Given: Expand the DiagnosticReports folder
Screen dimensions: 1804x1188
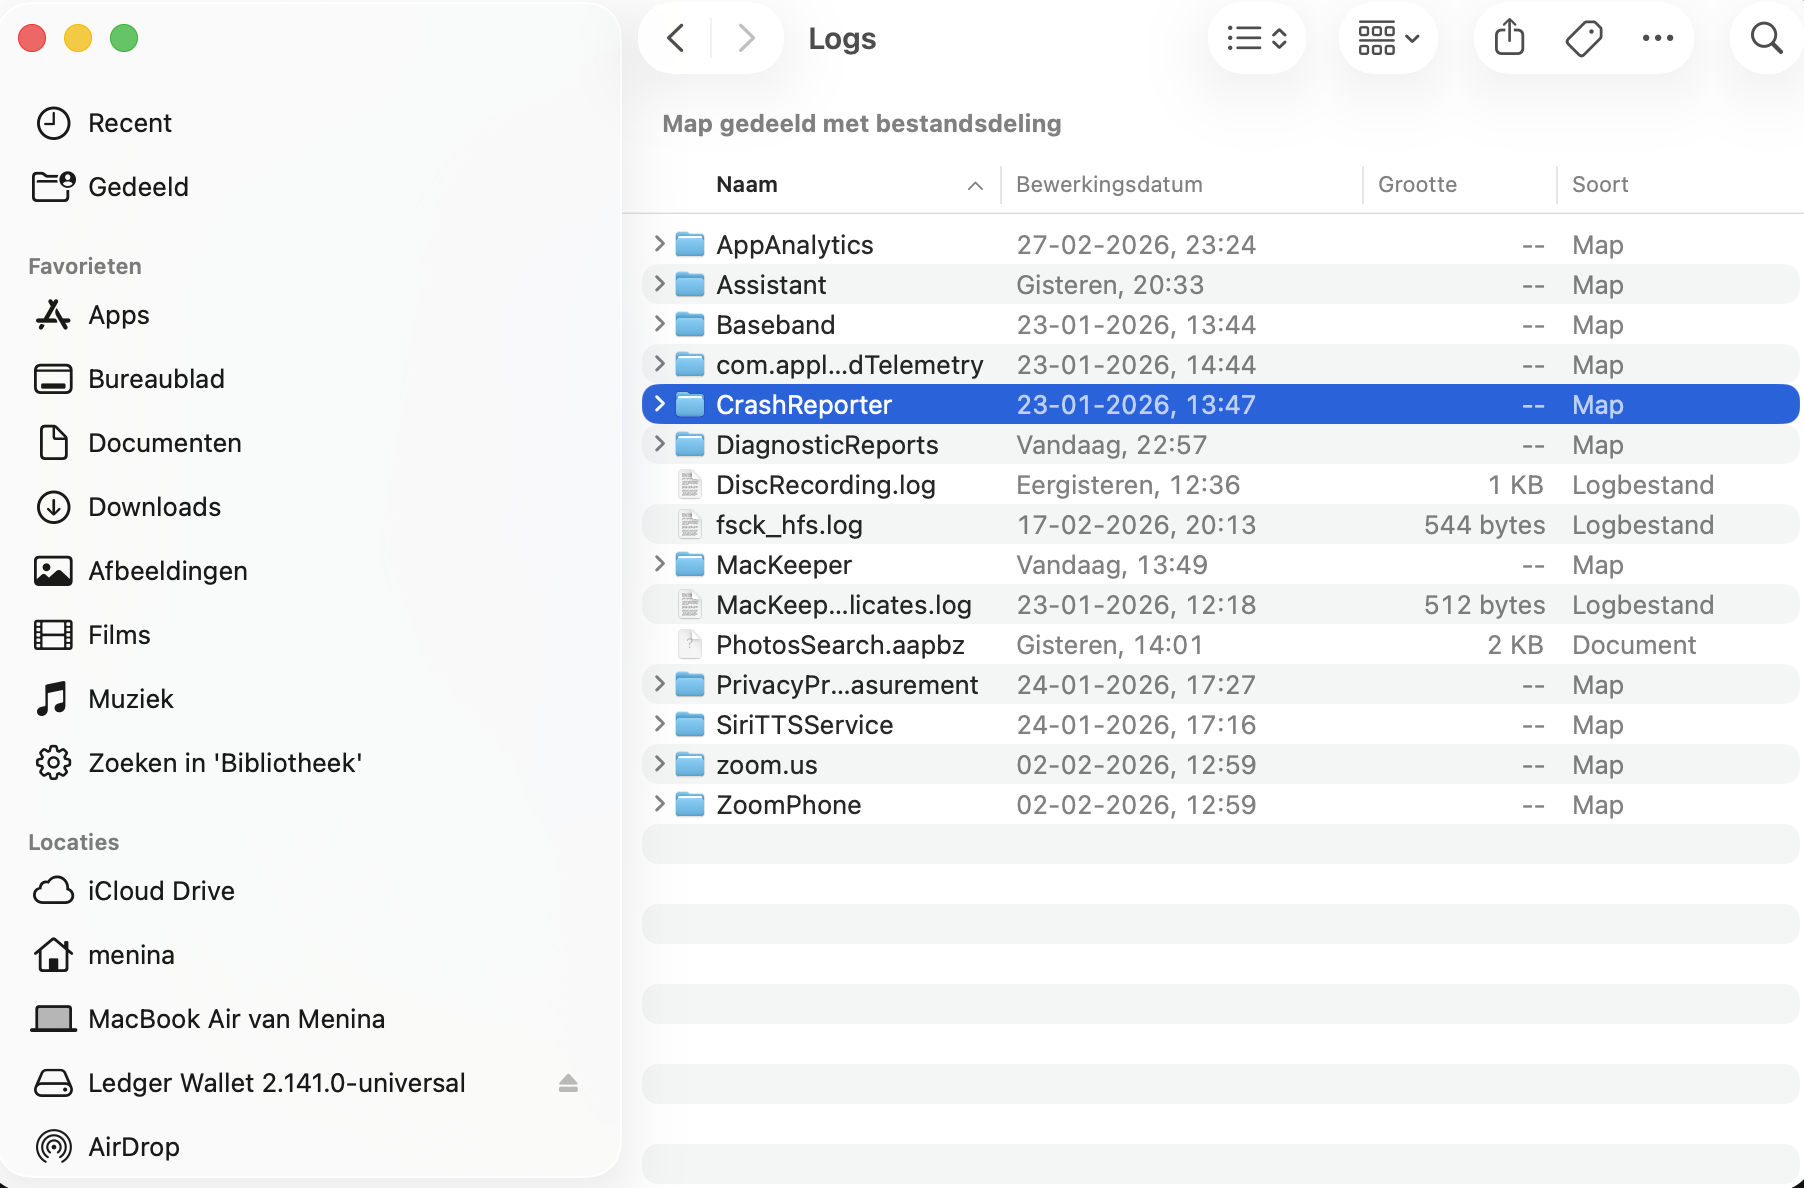Looking at the screenshot, I should point(659,444).
